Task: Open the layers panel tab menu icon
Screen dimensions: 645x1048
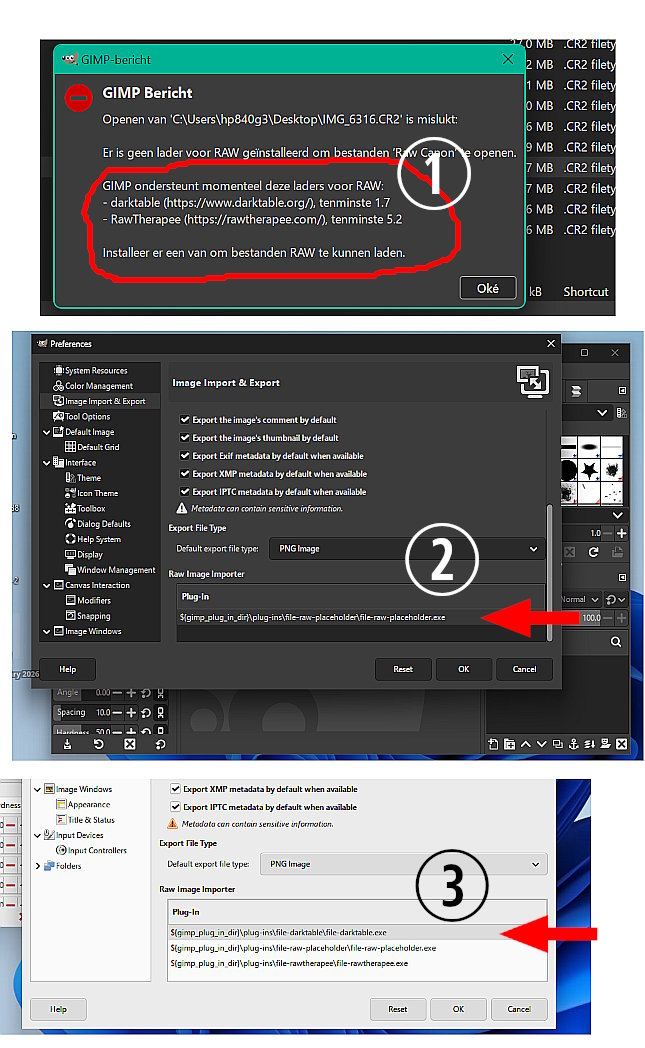Action: click(x=622, y=577)
